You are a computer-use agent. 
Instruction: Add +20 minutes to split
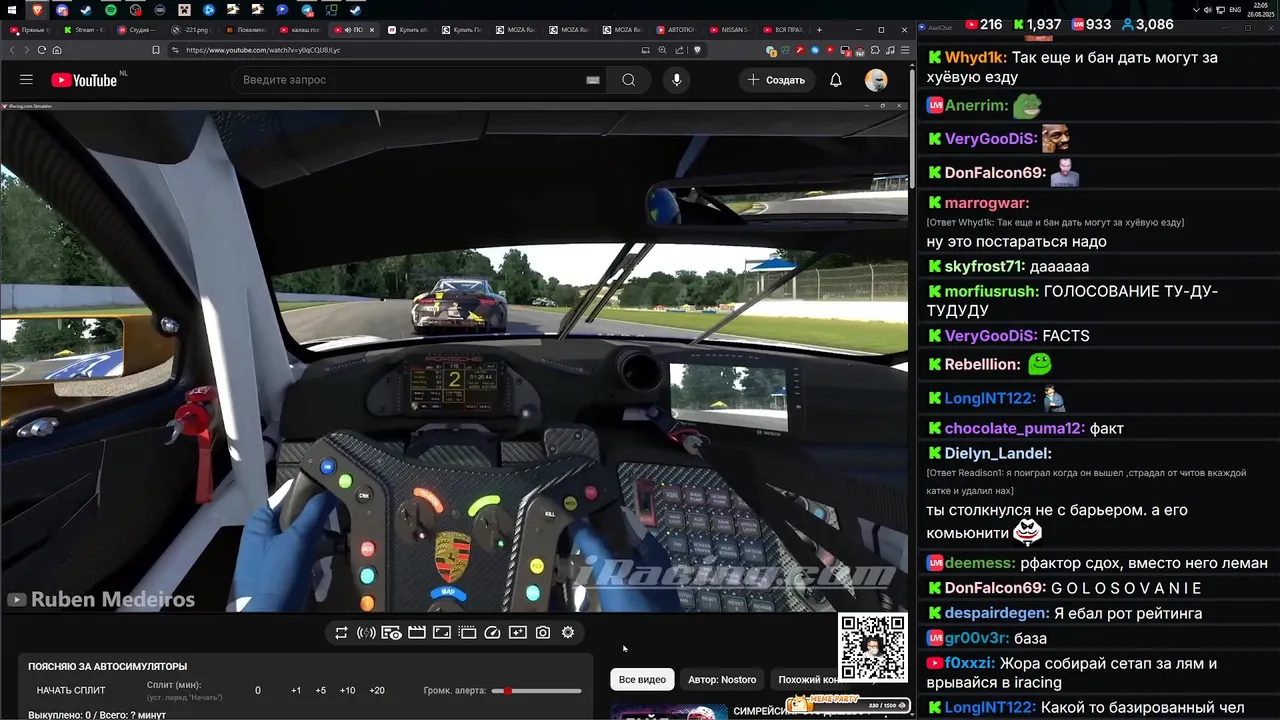click(377, 691)
